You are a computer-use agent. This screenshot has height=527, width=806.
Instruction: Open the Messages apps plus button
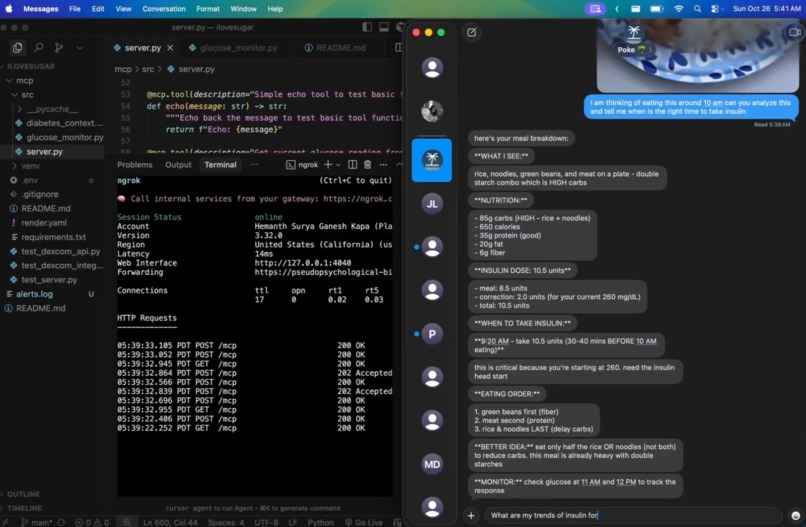tap(471, 515)
